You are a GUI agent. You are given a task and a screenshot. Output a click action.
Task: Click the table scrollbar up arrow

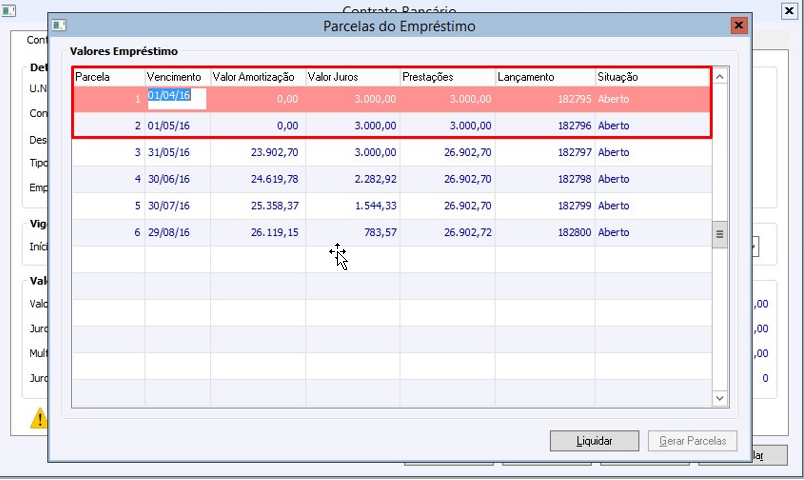tap(719, 76)
